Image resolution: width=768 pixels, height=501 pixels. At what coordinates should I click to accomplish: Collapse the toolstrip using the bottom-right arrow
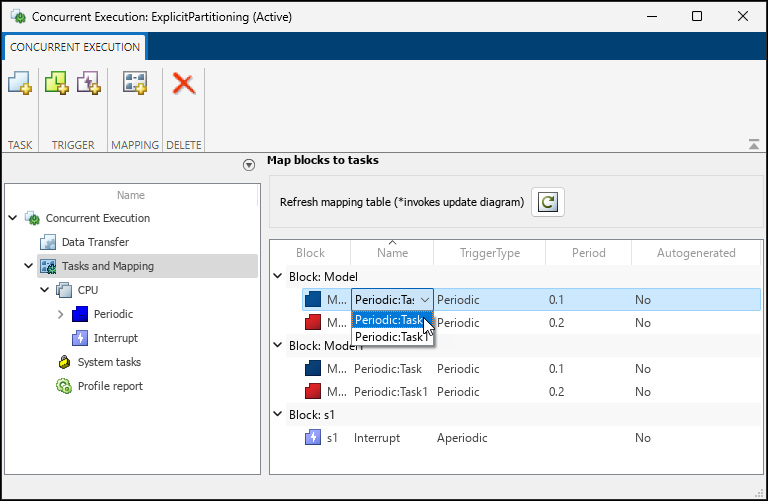pos(753,145)
